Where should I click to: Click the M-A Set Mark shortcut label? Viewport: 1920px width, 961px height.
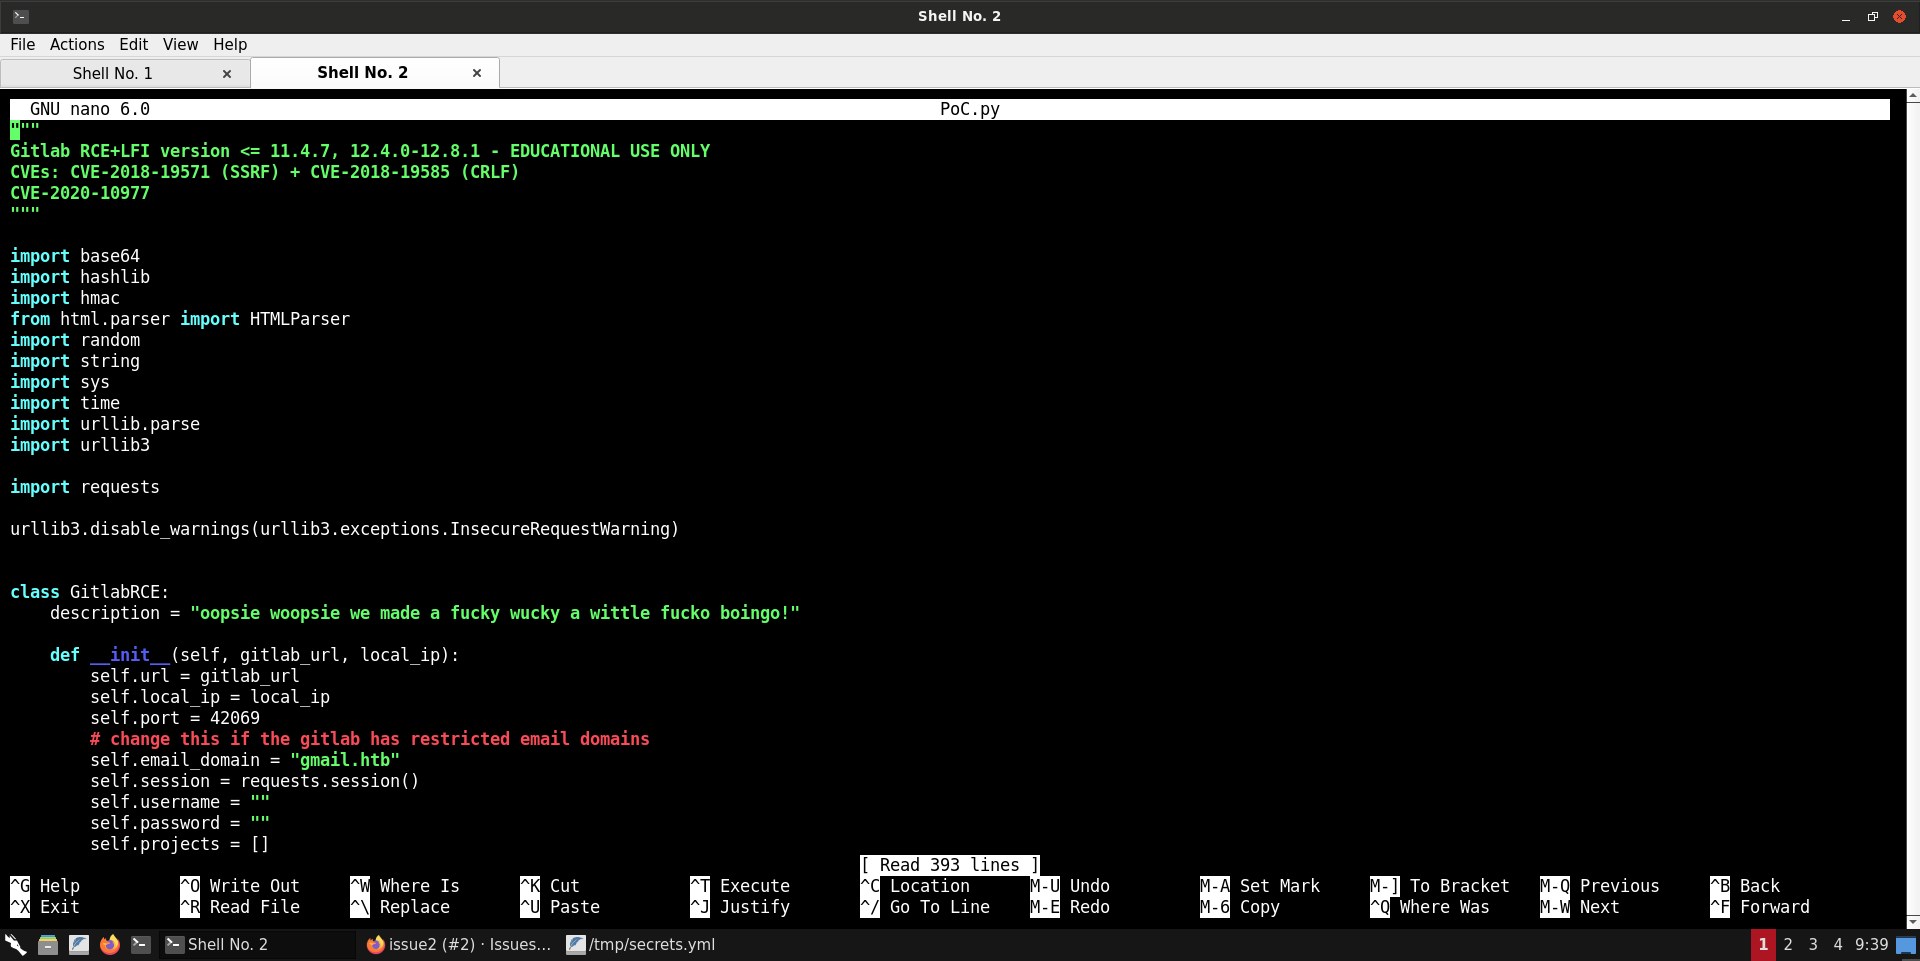click(1260, 886)
